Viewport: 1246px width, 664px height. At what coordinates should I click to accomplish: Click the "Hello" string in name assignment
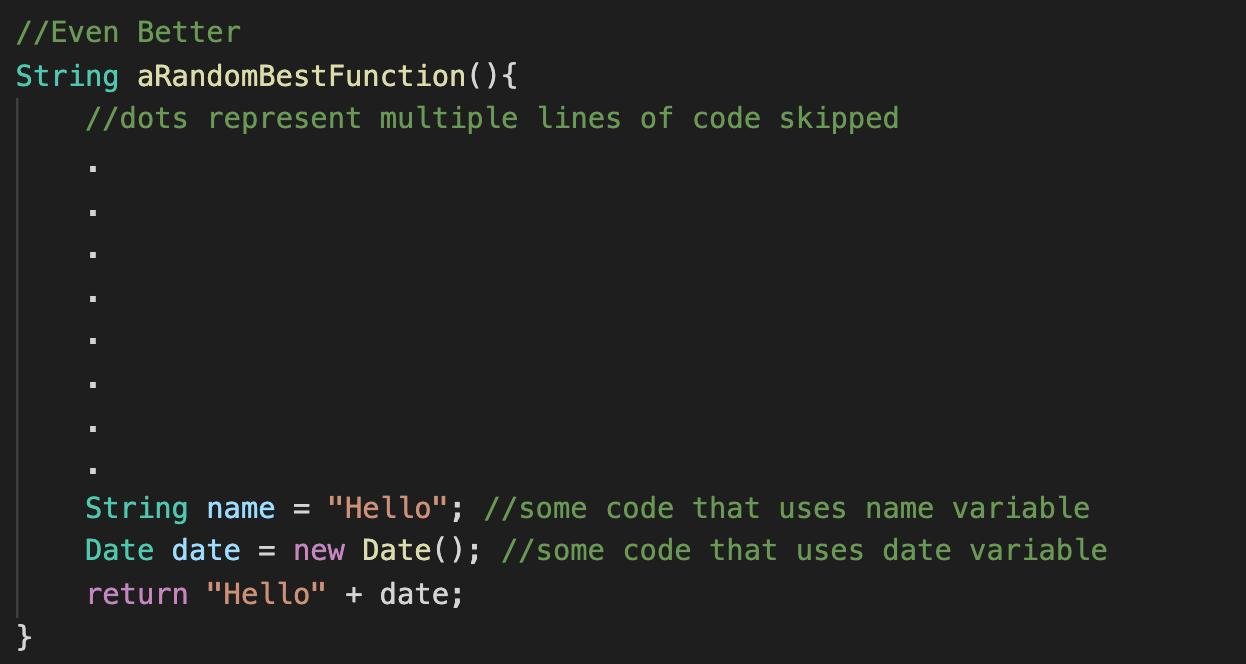[x=387, y=508]
